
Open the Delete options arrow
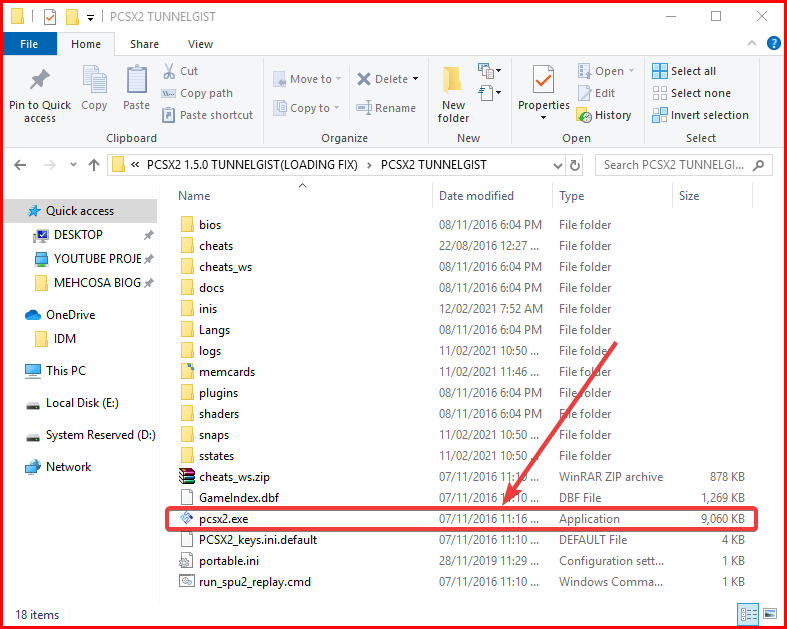pyautogui.click(x=416, y=79)
